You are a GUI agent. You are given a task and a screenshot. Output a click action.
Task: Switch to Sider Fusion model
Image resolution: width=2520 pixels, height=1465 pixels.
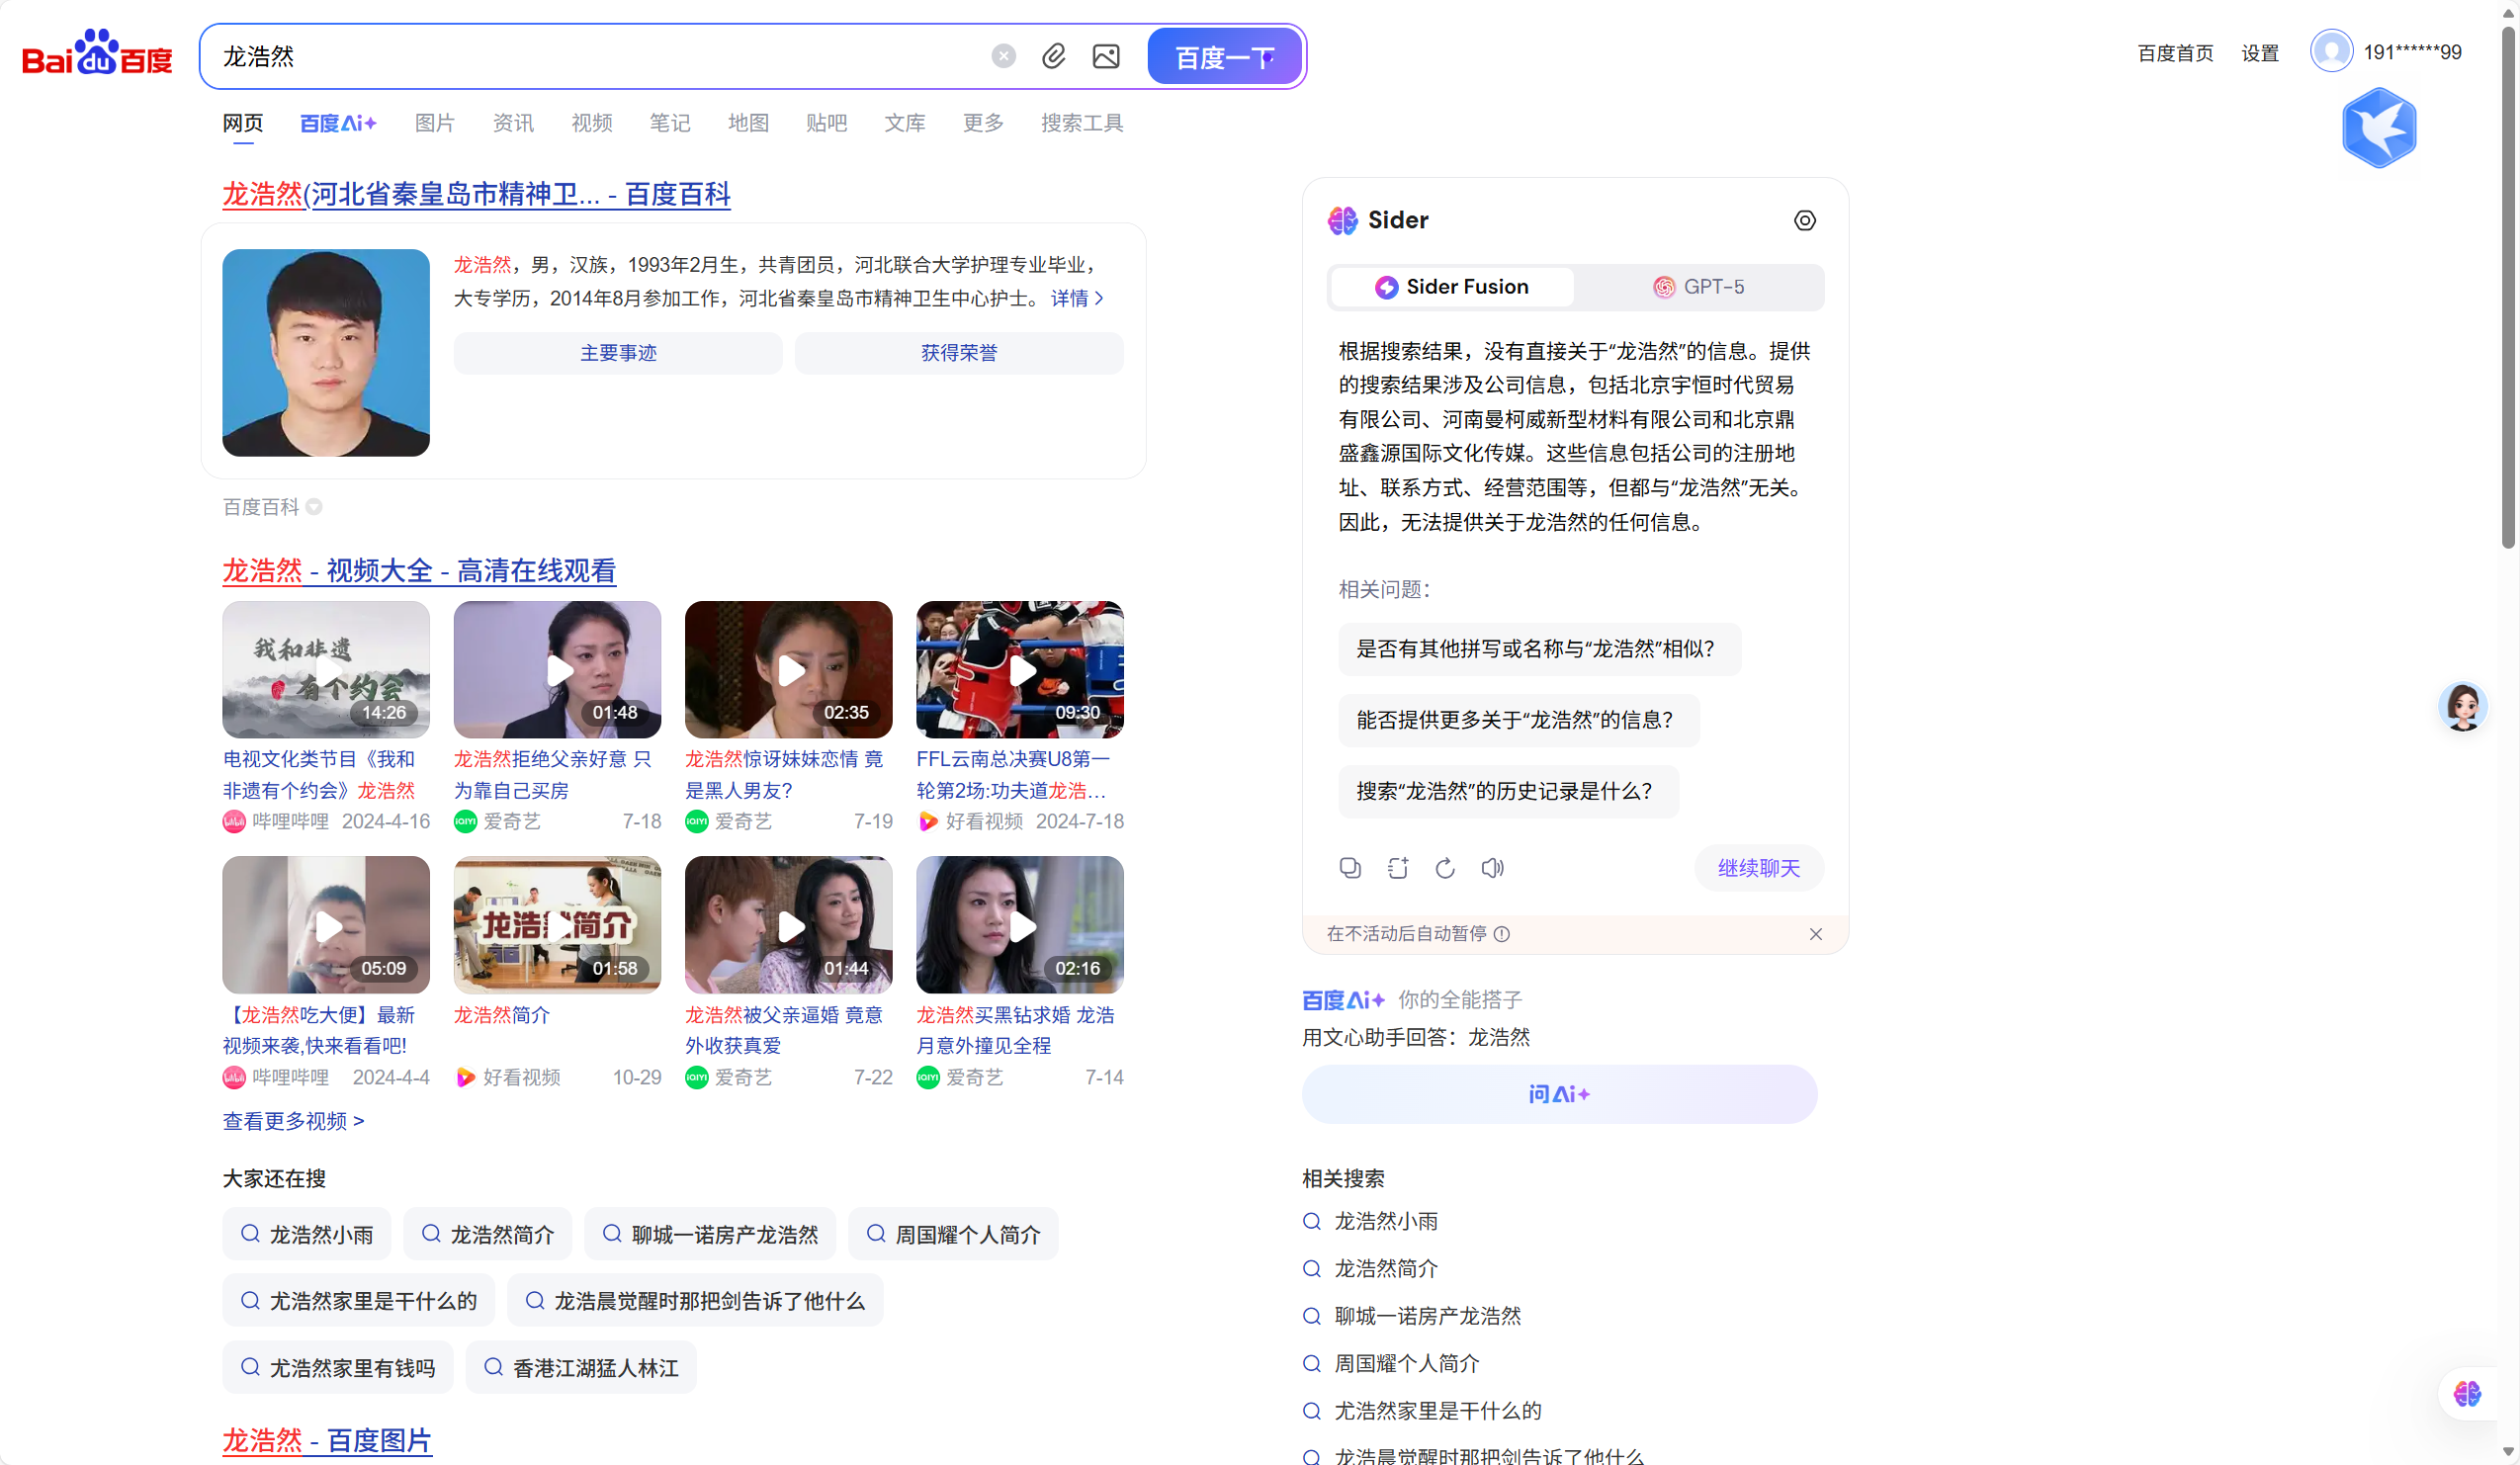(1451, 287)
